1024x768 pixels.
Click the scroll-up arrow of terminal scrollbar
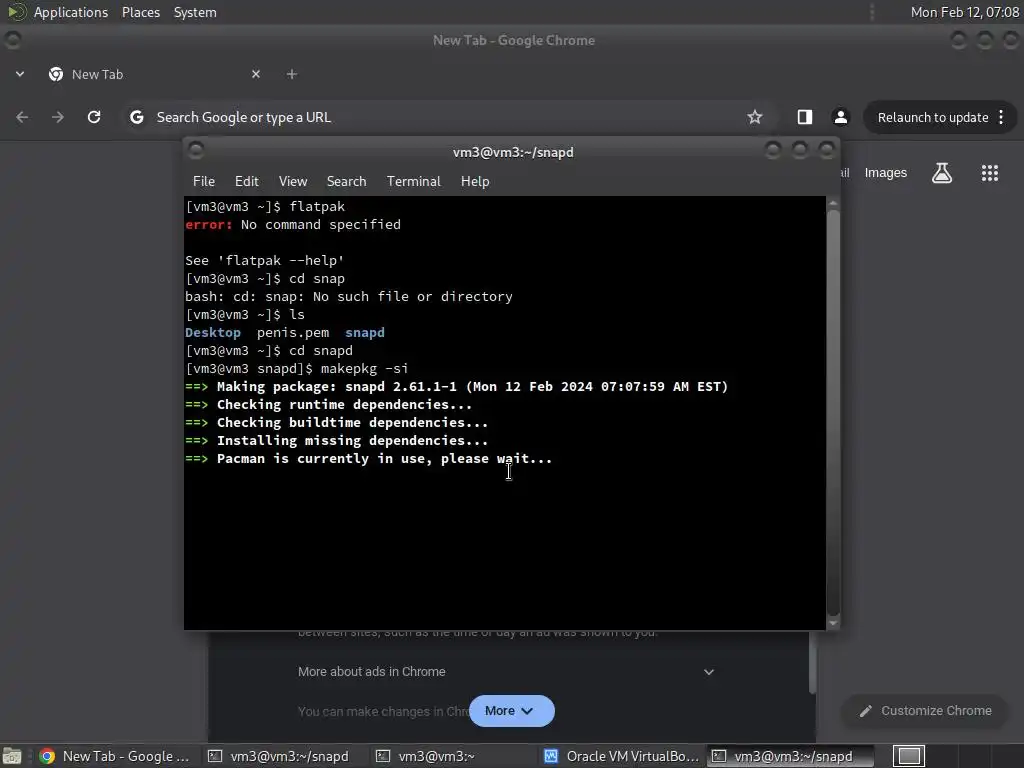[x=833, y=203]
